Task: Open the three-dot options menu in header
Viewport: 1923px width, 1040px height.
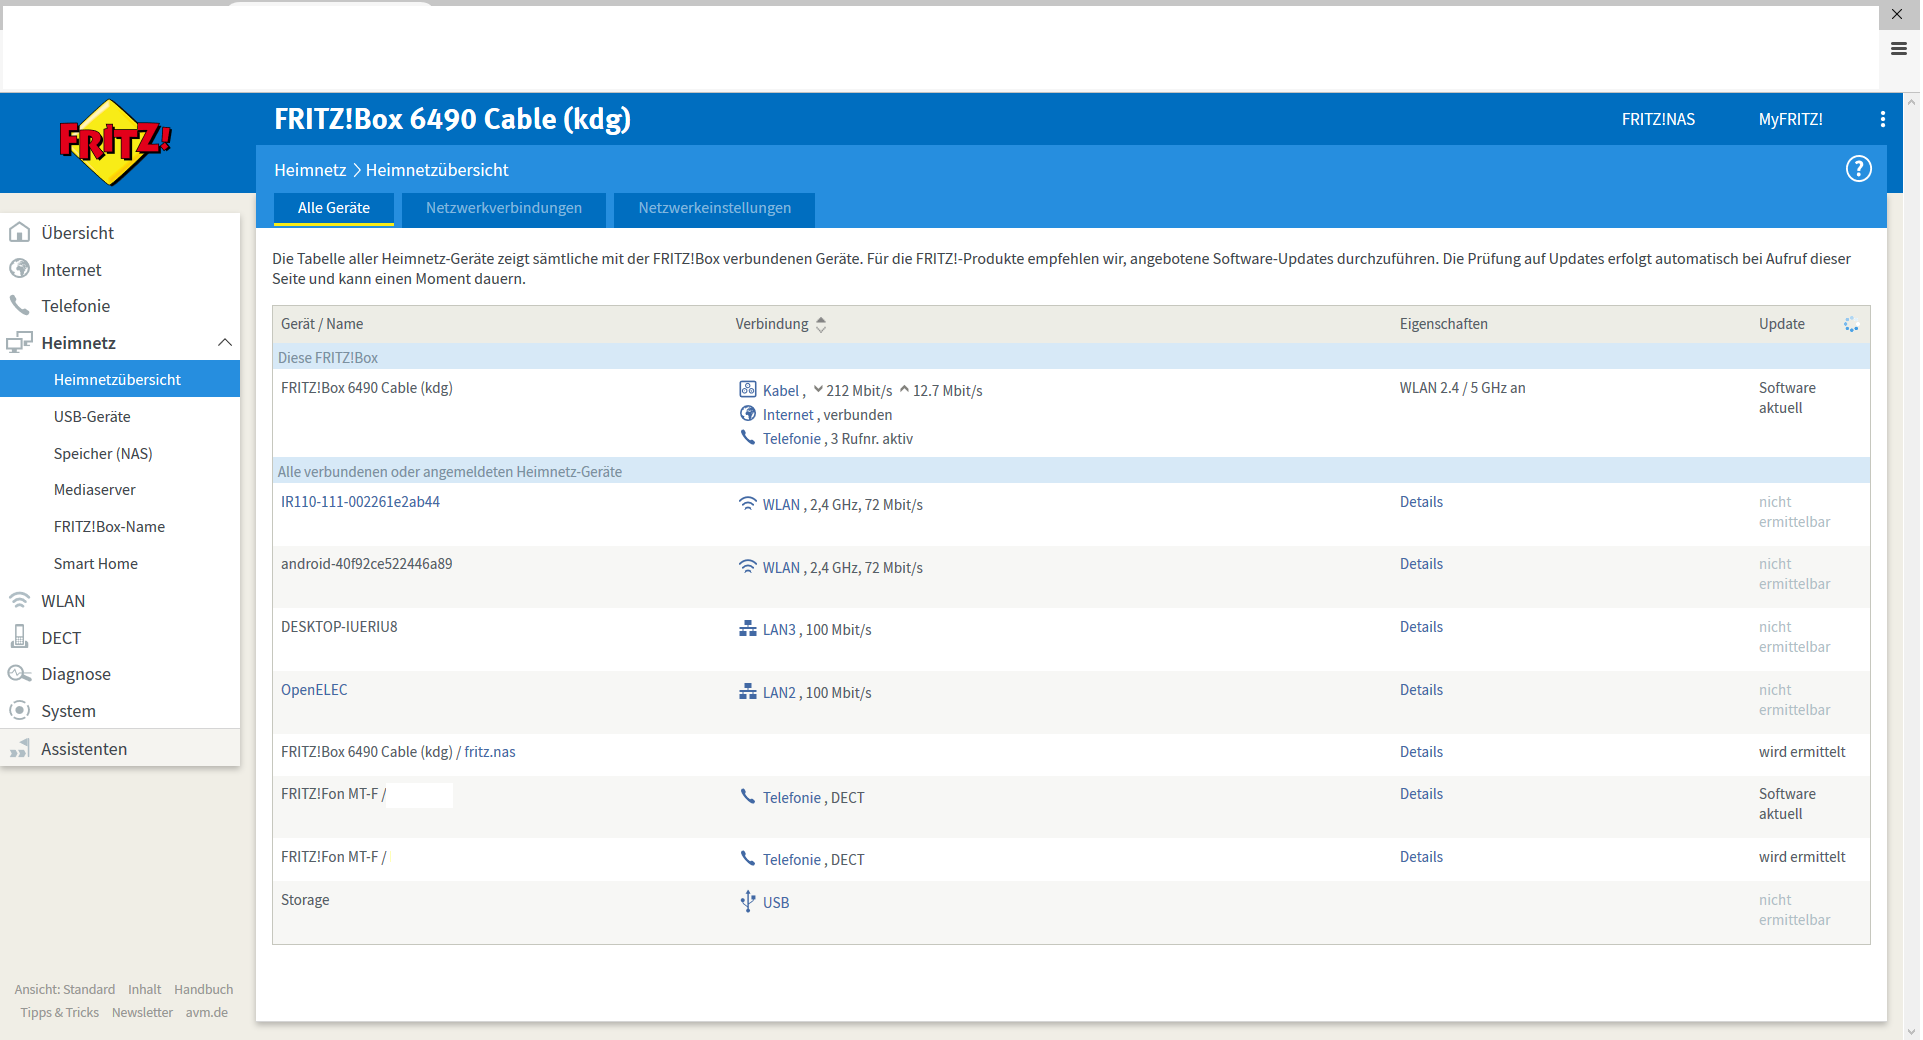Action: pos(1882,119)
